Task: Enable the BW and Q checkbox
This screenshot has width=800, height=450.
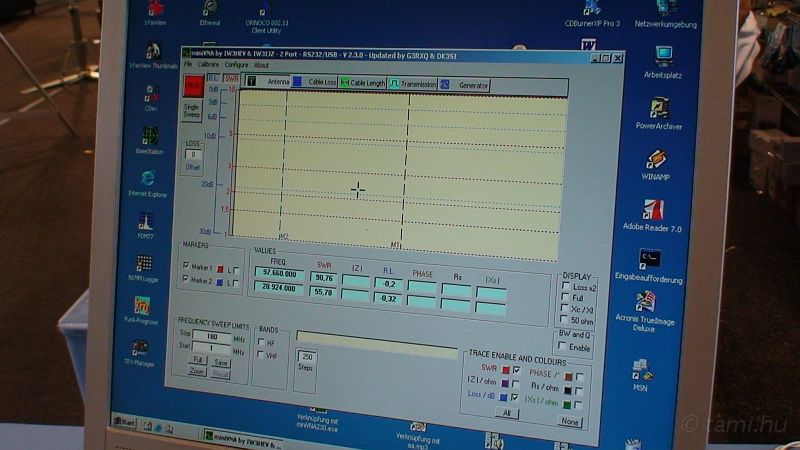Action: (x=561, y=346)
